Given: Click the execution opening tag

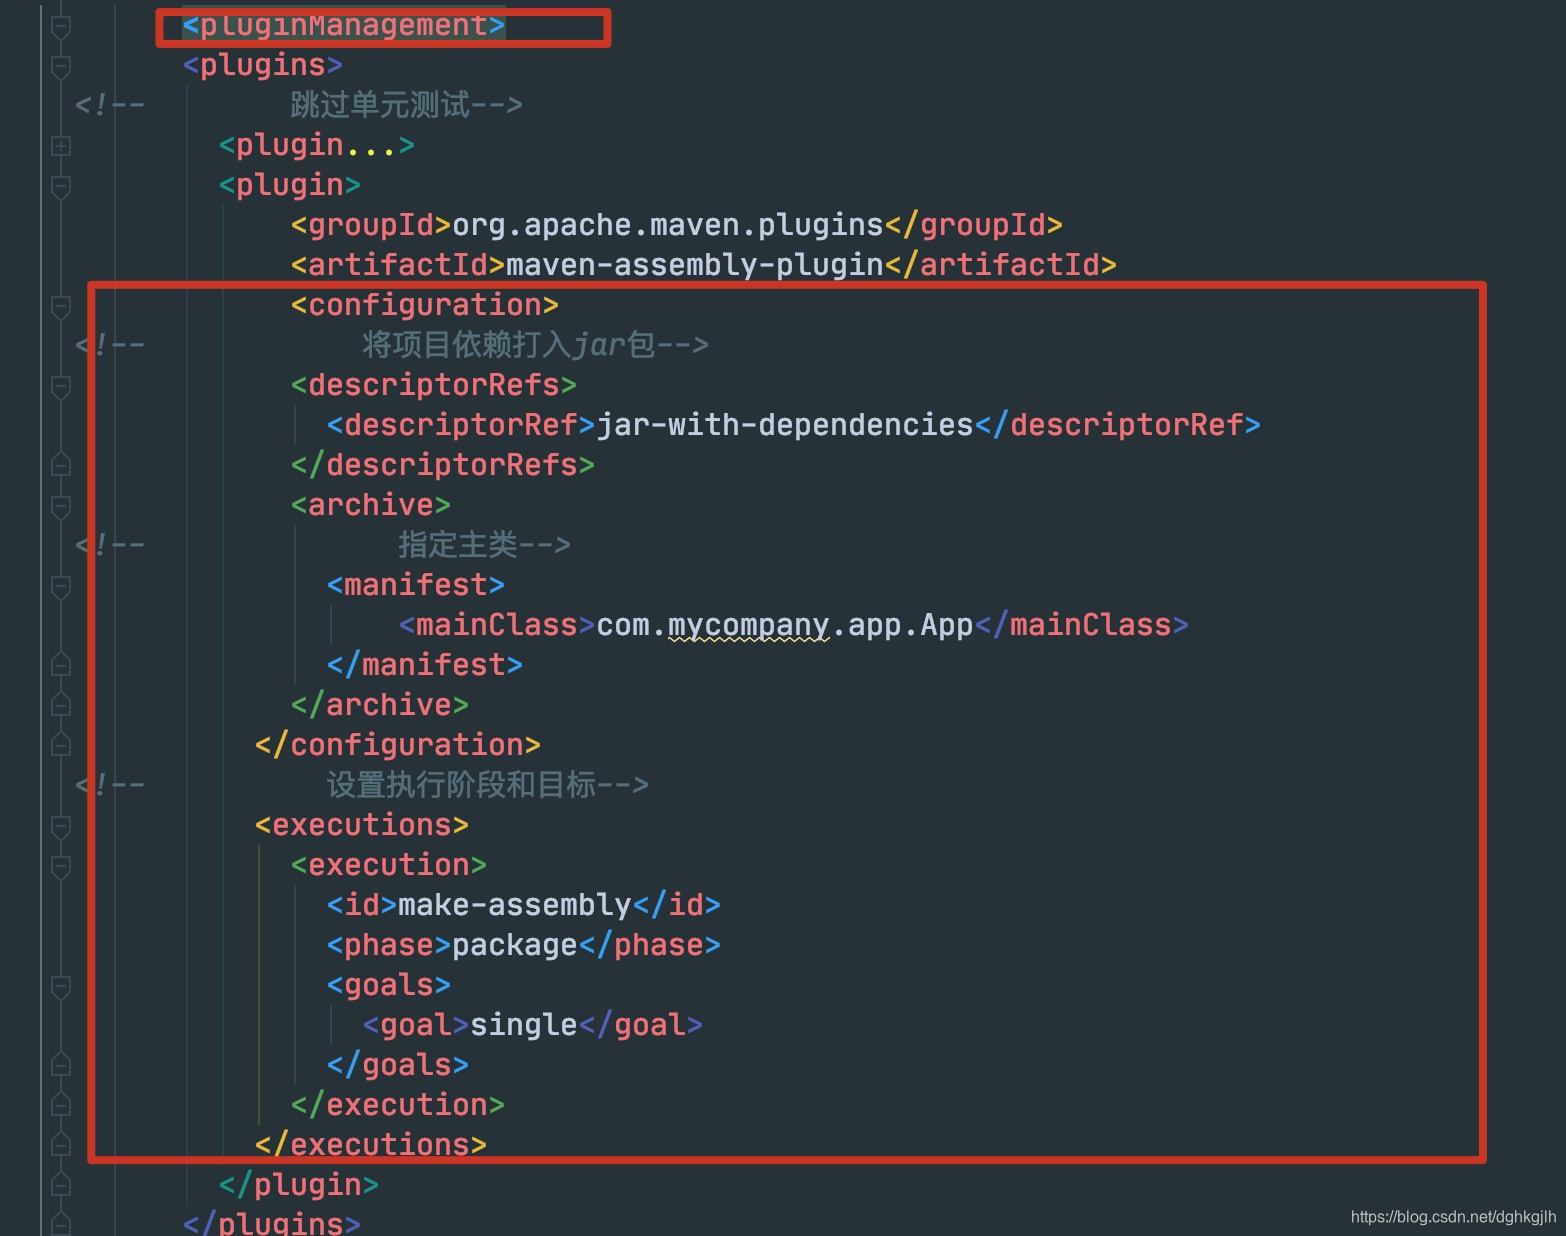Looking at the screenshot, I should (389, 866).
